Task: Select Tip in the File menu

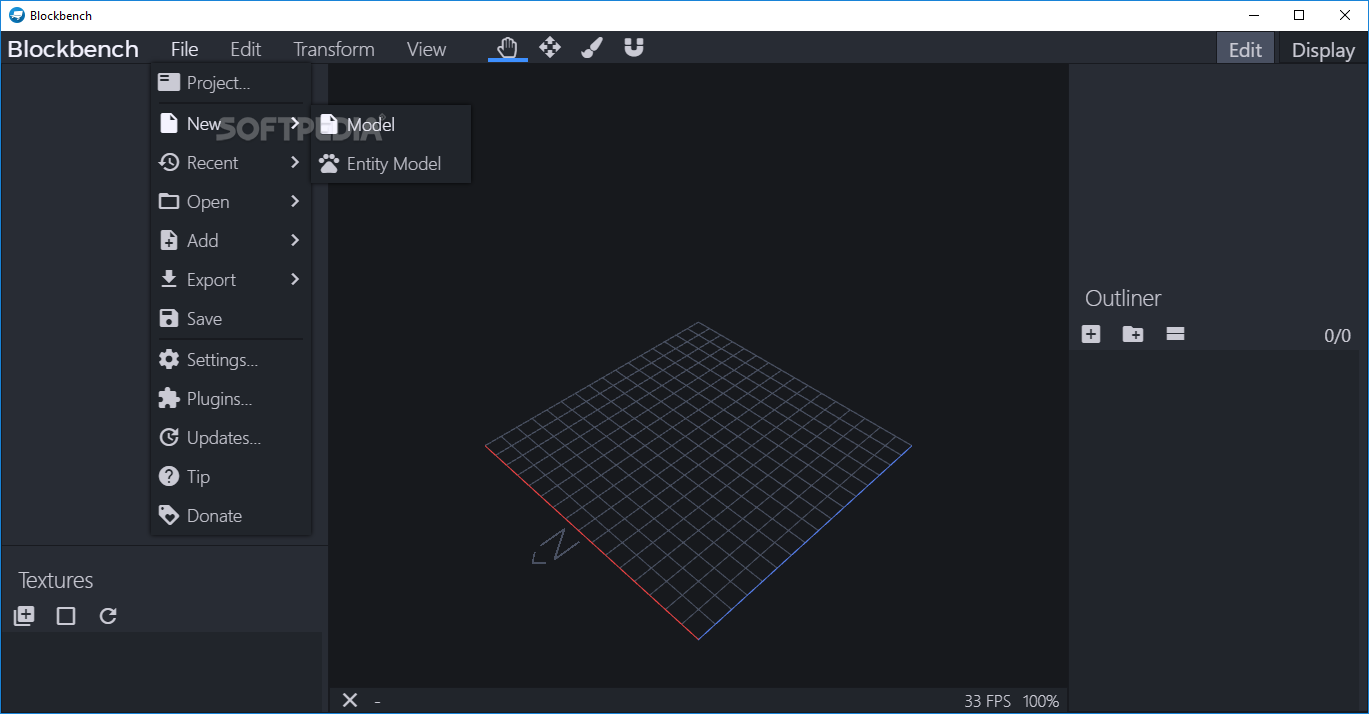Action: (x=230, y=477)
